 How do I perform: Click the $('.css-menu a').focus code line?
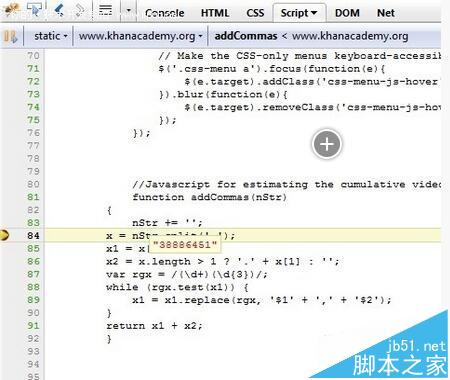tap(272, 69)
